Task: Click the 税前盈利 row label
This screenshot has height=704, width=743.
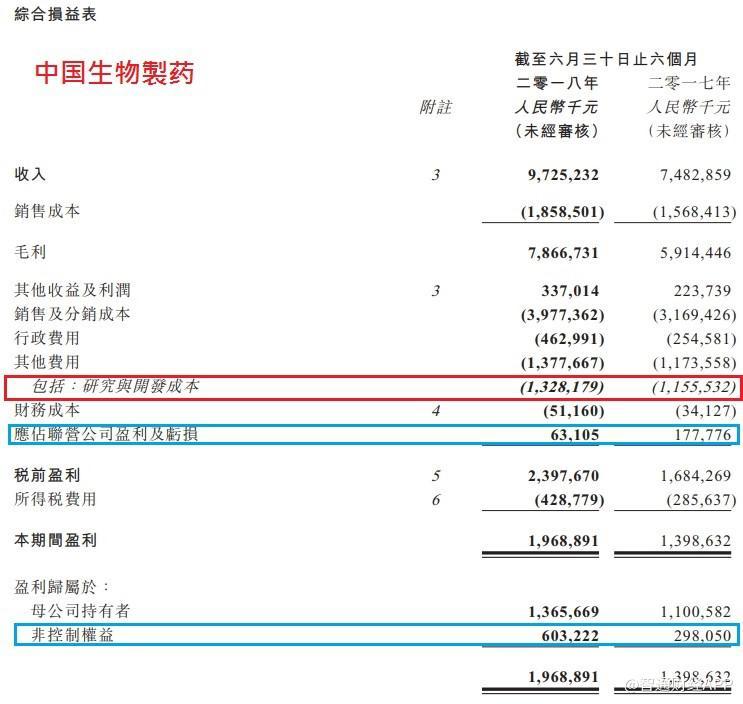Action: tap(47, 475)
